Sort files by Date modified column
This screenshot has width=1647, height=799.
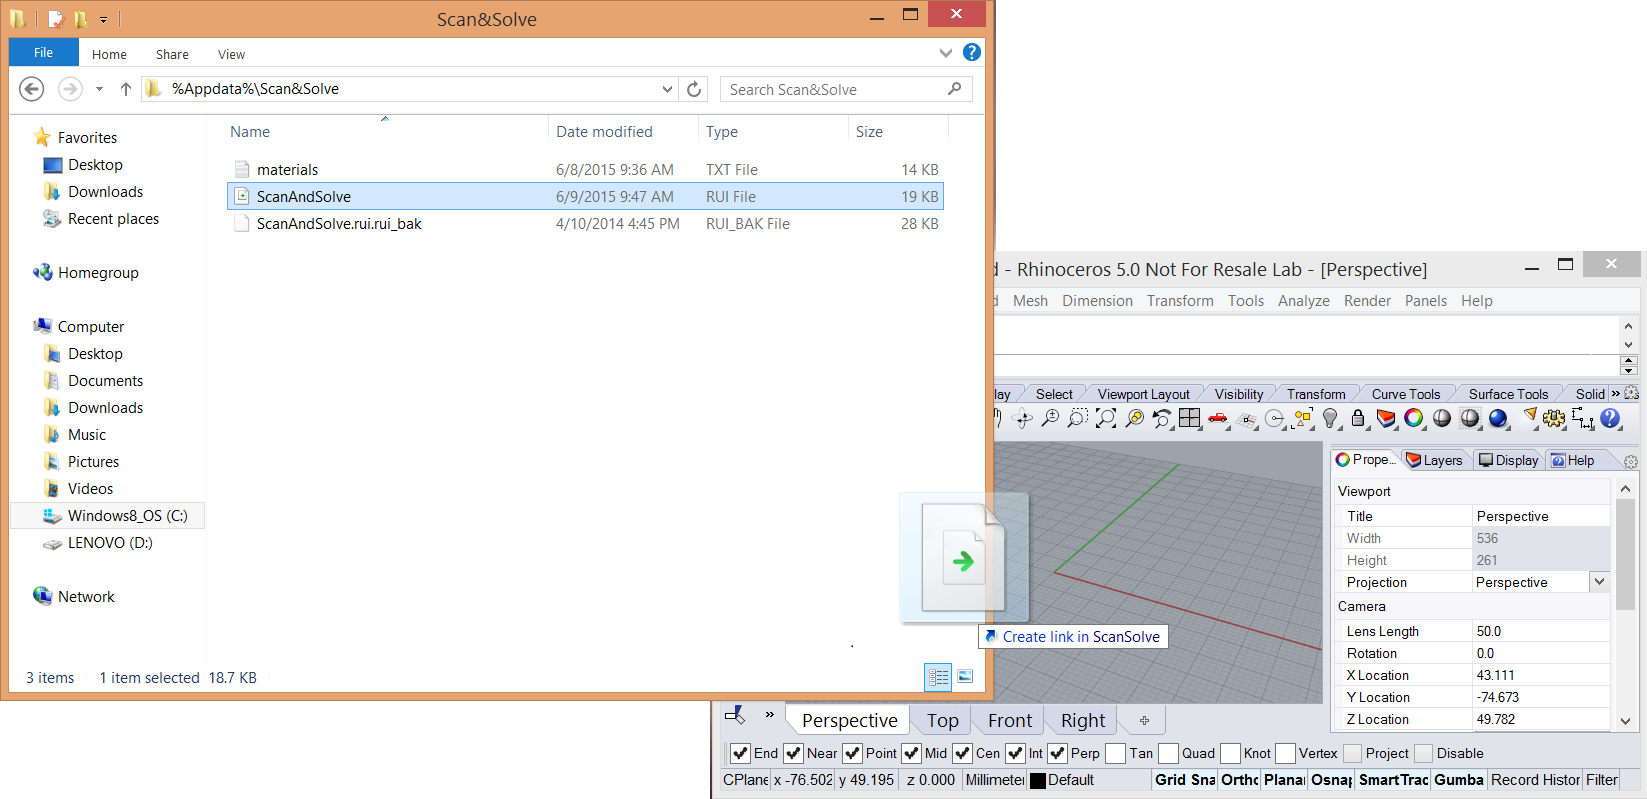[x=604, y=132]
